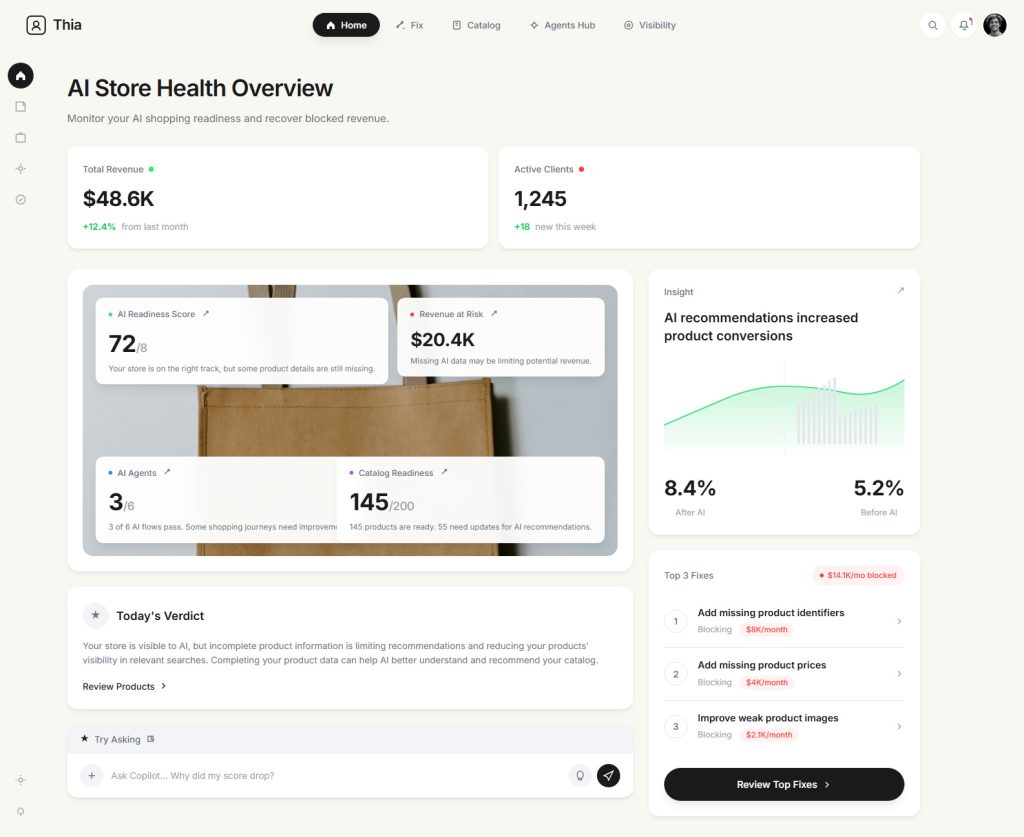Click fix number 1 circle badge
Viewport: 1024px width, 837px height.
point(675,621)
